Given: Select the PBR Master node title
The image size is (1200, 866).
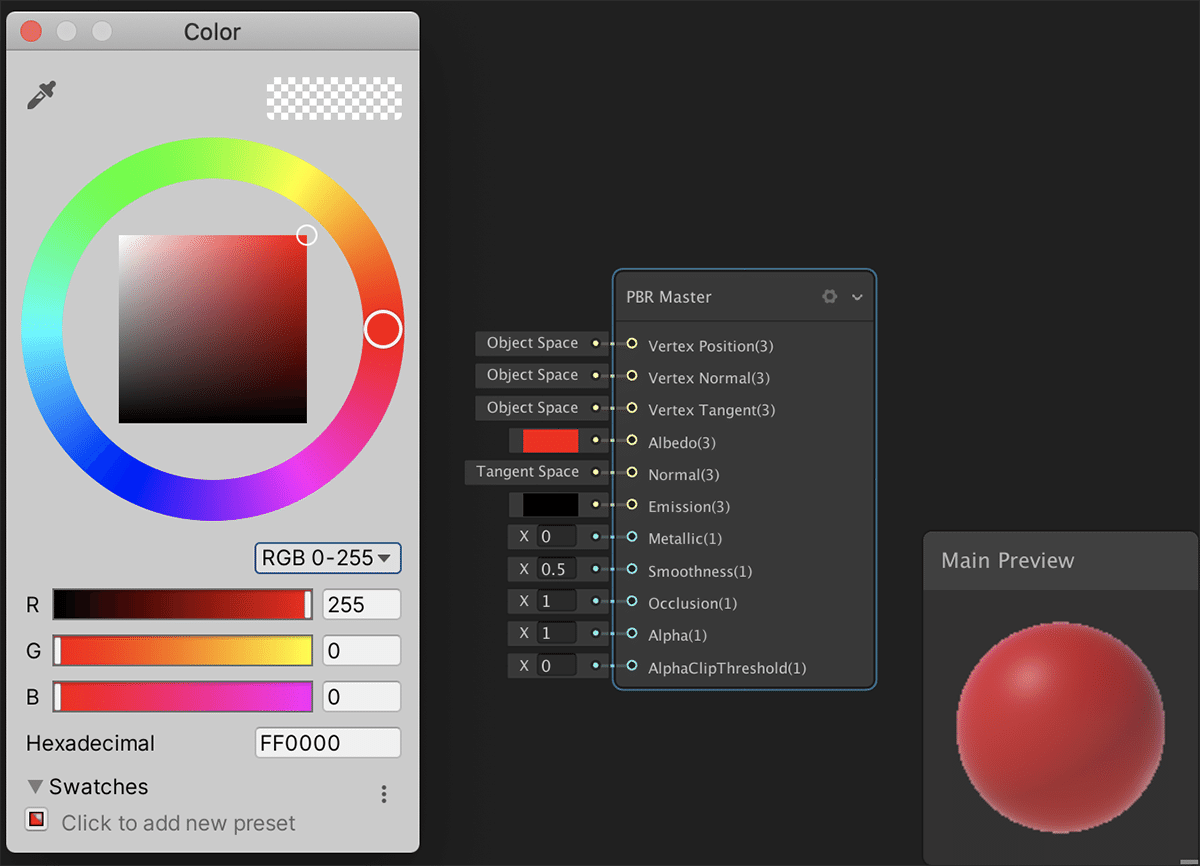Looking at the screenshot, I should [669, 297].
